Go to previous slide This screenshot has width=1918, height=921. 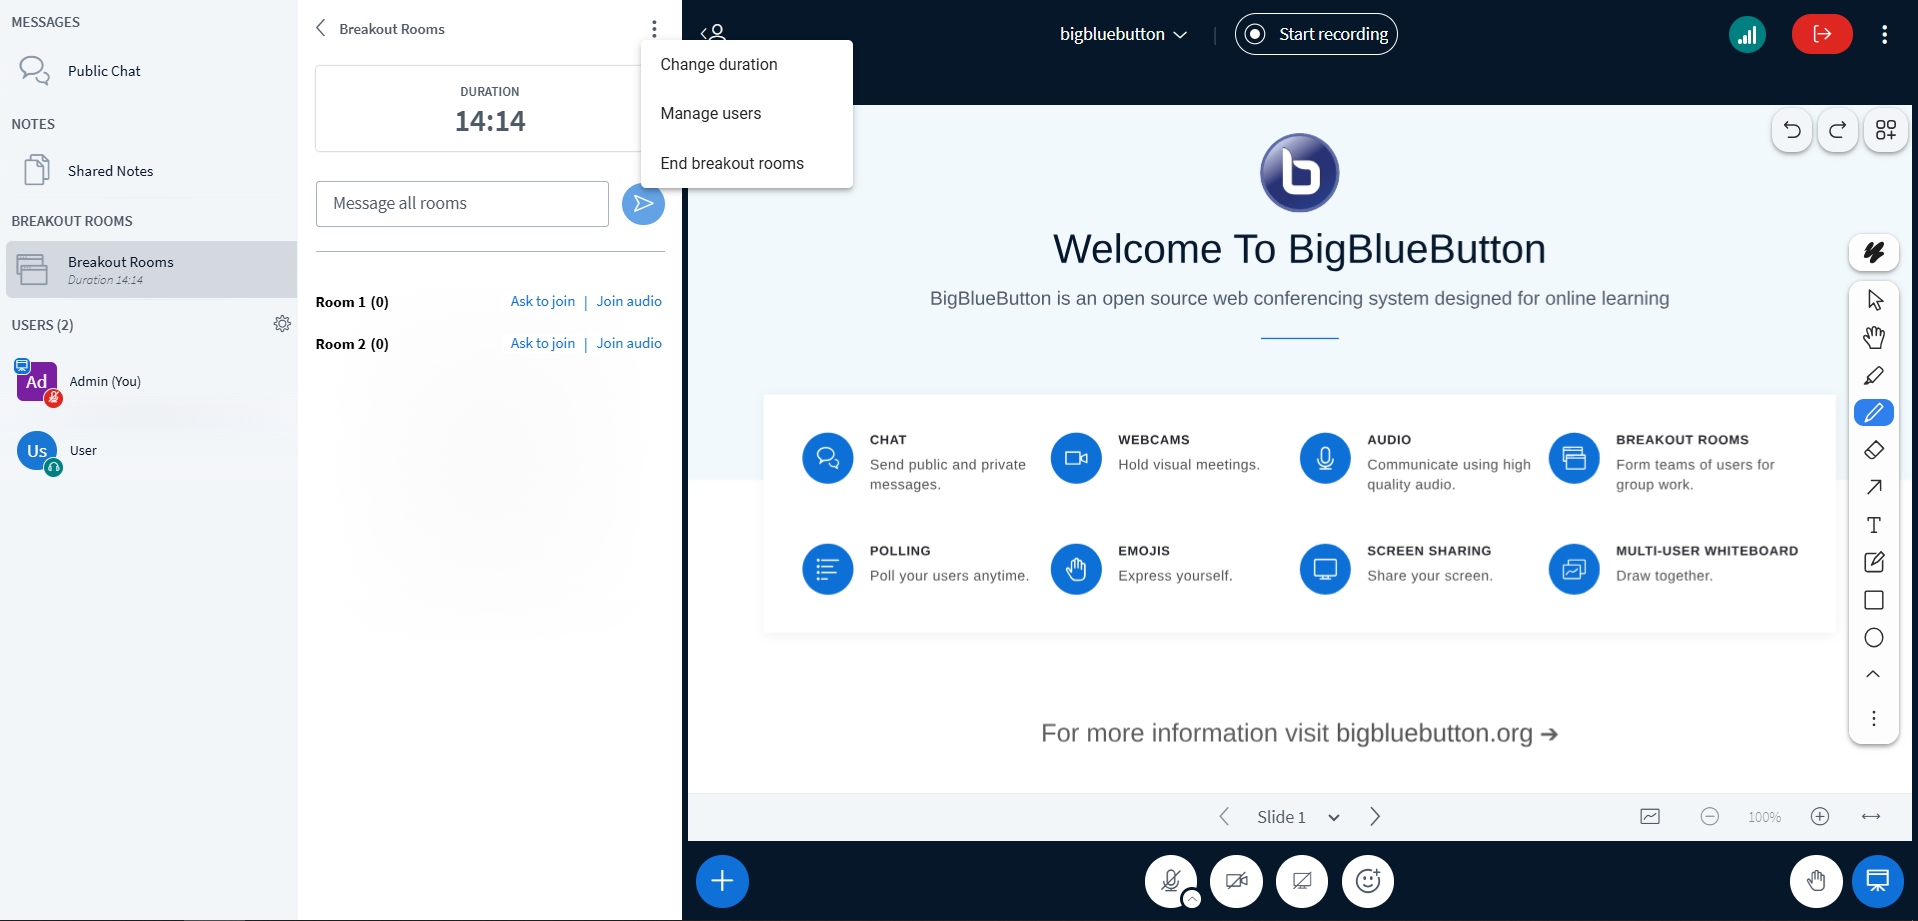(1224, 817)
